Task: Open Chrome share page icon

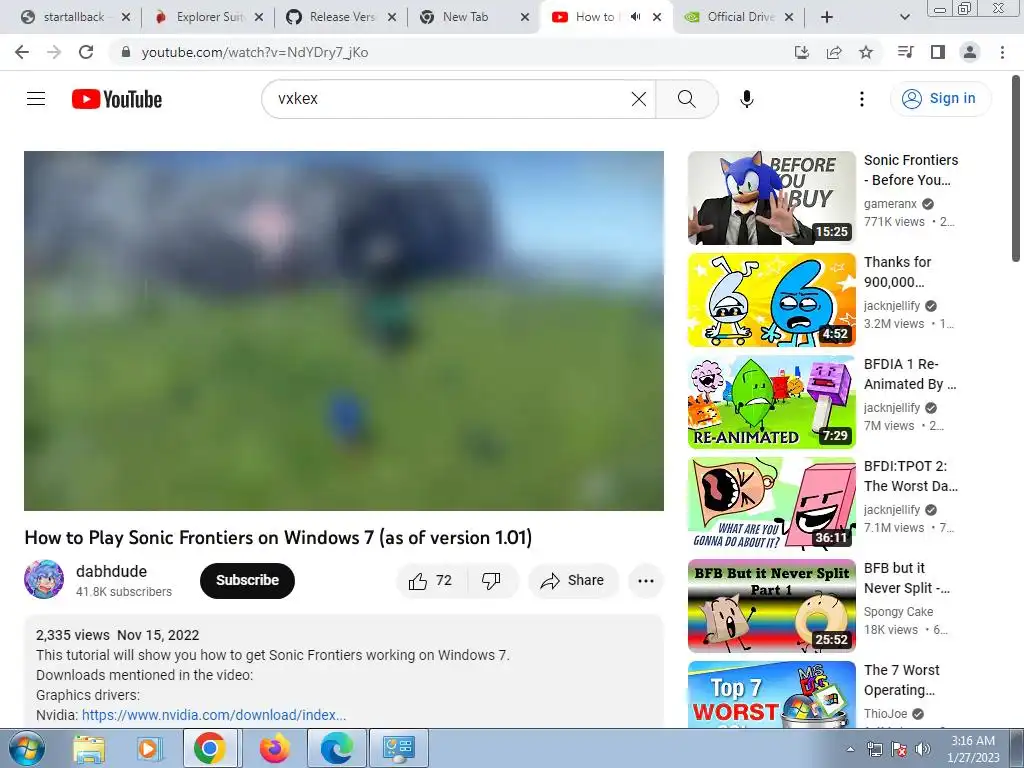Action: coord(834,52)
